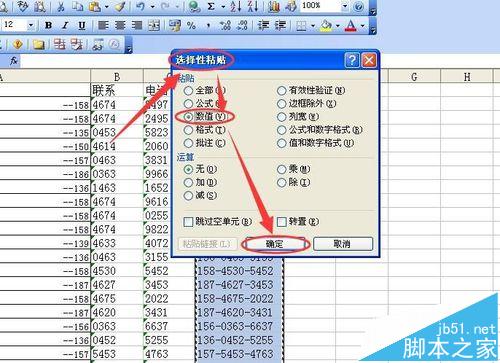Click the Insert Hyperlink globe icon

click(194, 6)
